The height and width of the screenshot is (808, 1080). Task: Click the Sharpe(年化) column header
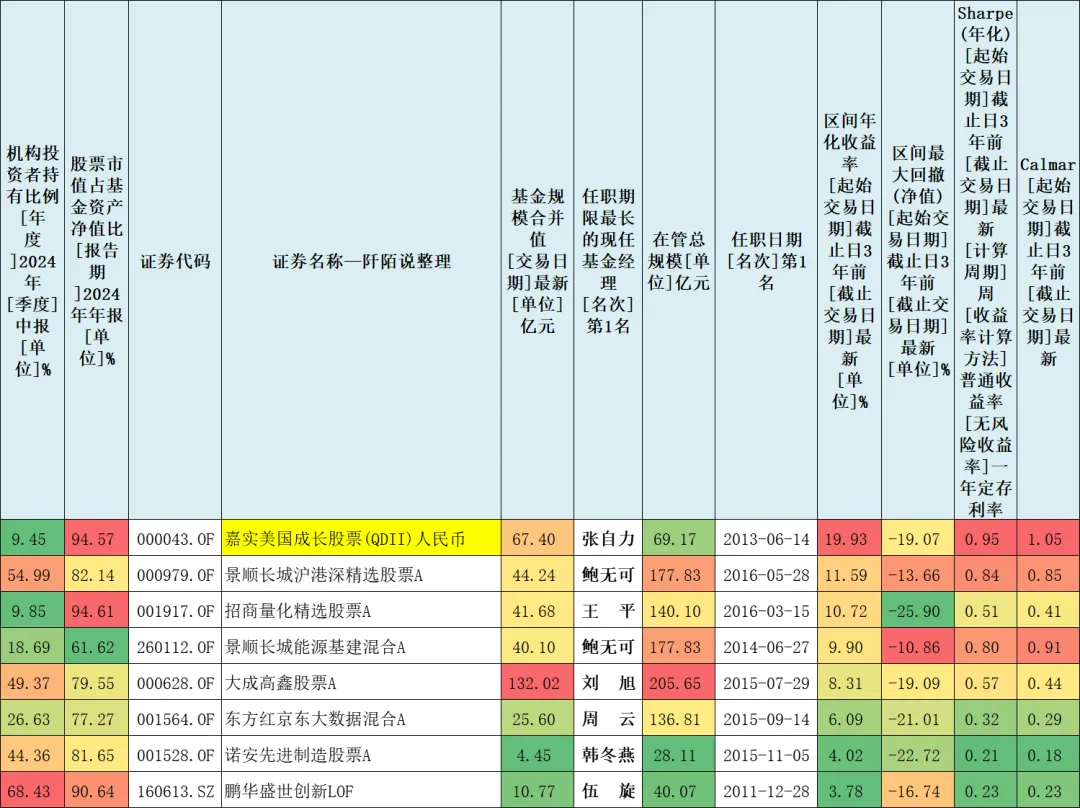[x=986, y=261]
